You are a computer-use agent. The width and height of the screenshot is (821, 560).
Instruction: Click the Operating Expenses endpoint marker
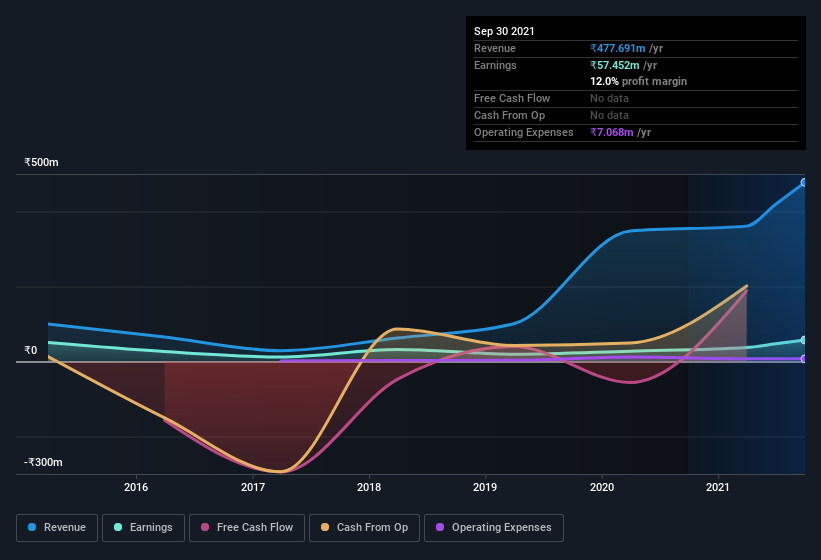click(x=804, y=359)
